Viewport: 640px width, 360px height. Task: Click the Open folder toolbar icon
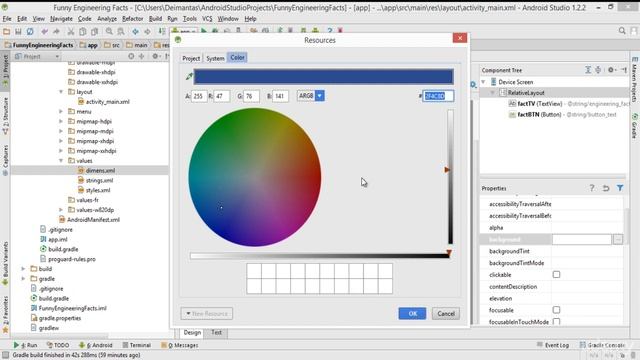tap(7, 31)
